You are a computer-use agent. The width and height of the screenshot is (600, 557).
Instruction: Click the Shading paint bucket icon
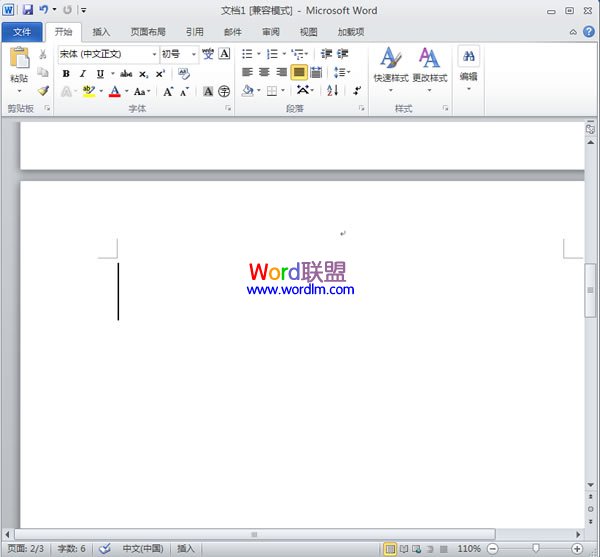pyautogui.click(x=248, y=91)
